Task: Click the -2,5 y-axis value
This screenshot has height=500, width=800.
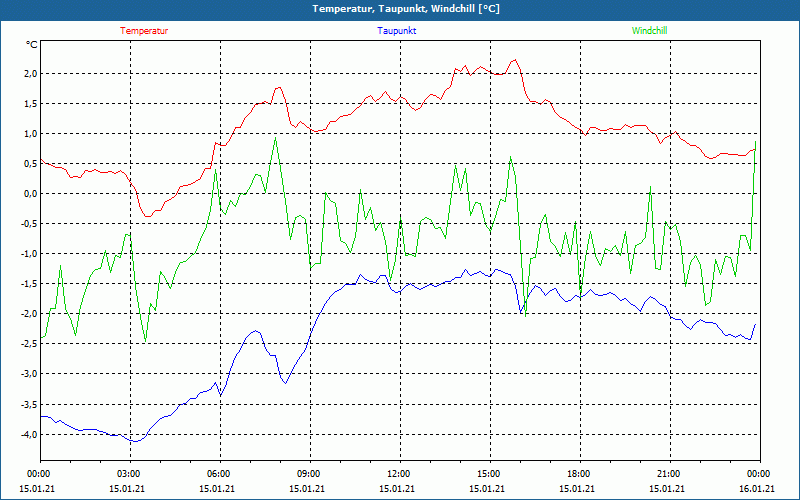Action: point(29,344)
